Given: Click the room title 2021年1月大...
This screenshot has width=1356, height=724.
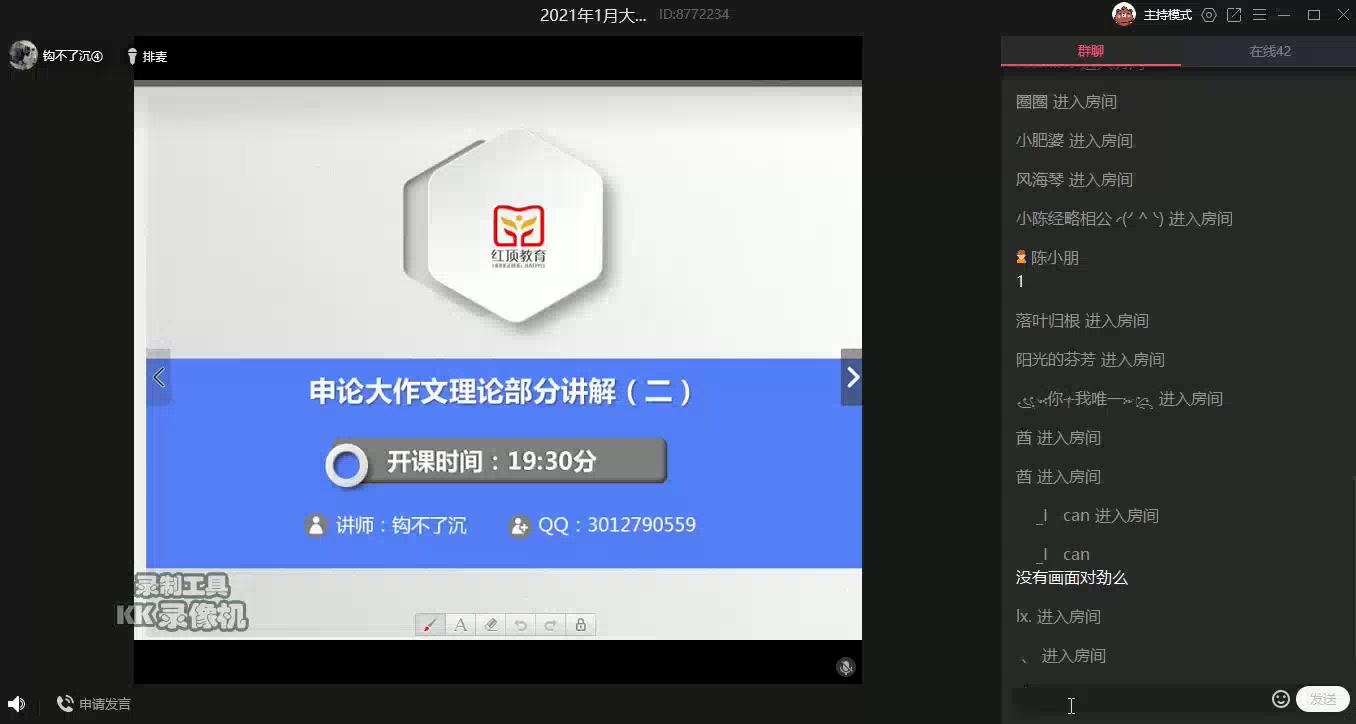Looking at the screenshot, I should point(593,15).
